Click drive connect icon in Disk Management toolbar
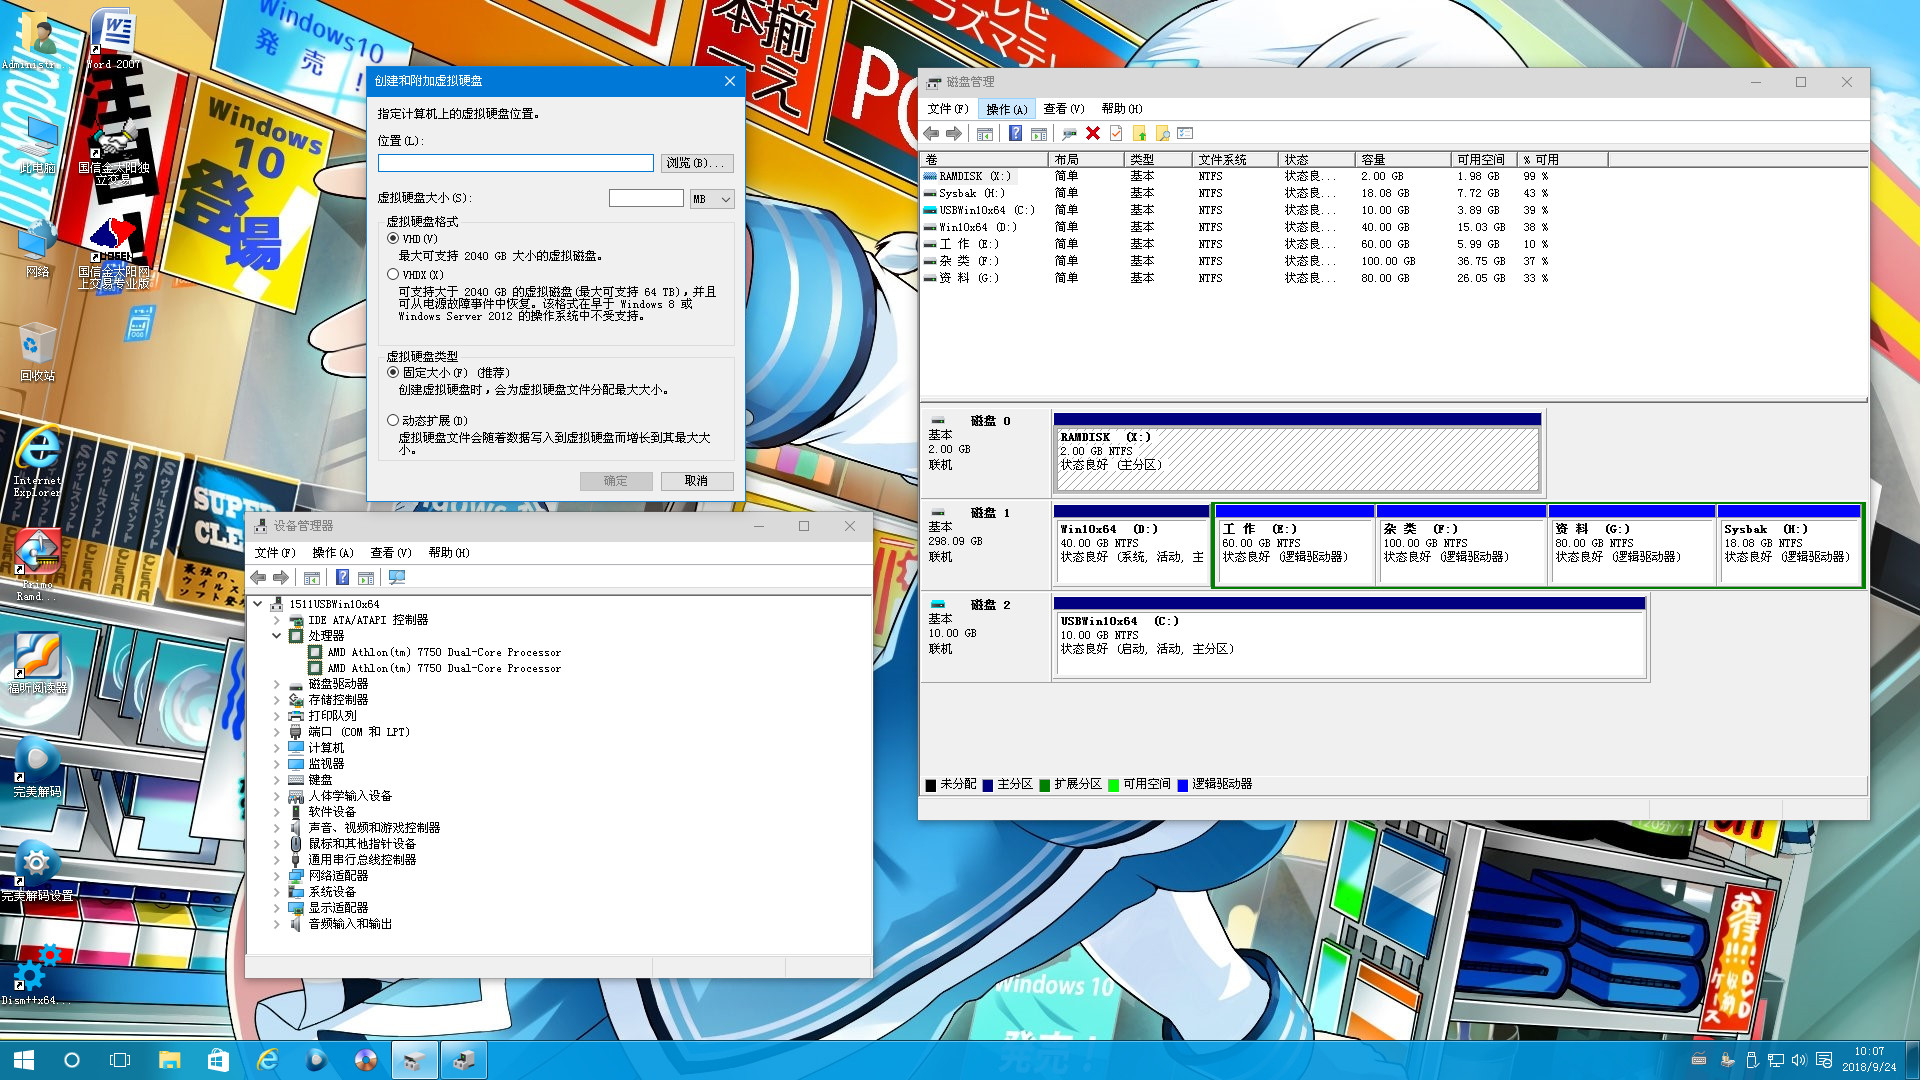Screen dimensions: 1920x1080 pos(1069,134)
